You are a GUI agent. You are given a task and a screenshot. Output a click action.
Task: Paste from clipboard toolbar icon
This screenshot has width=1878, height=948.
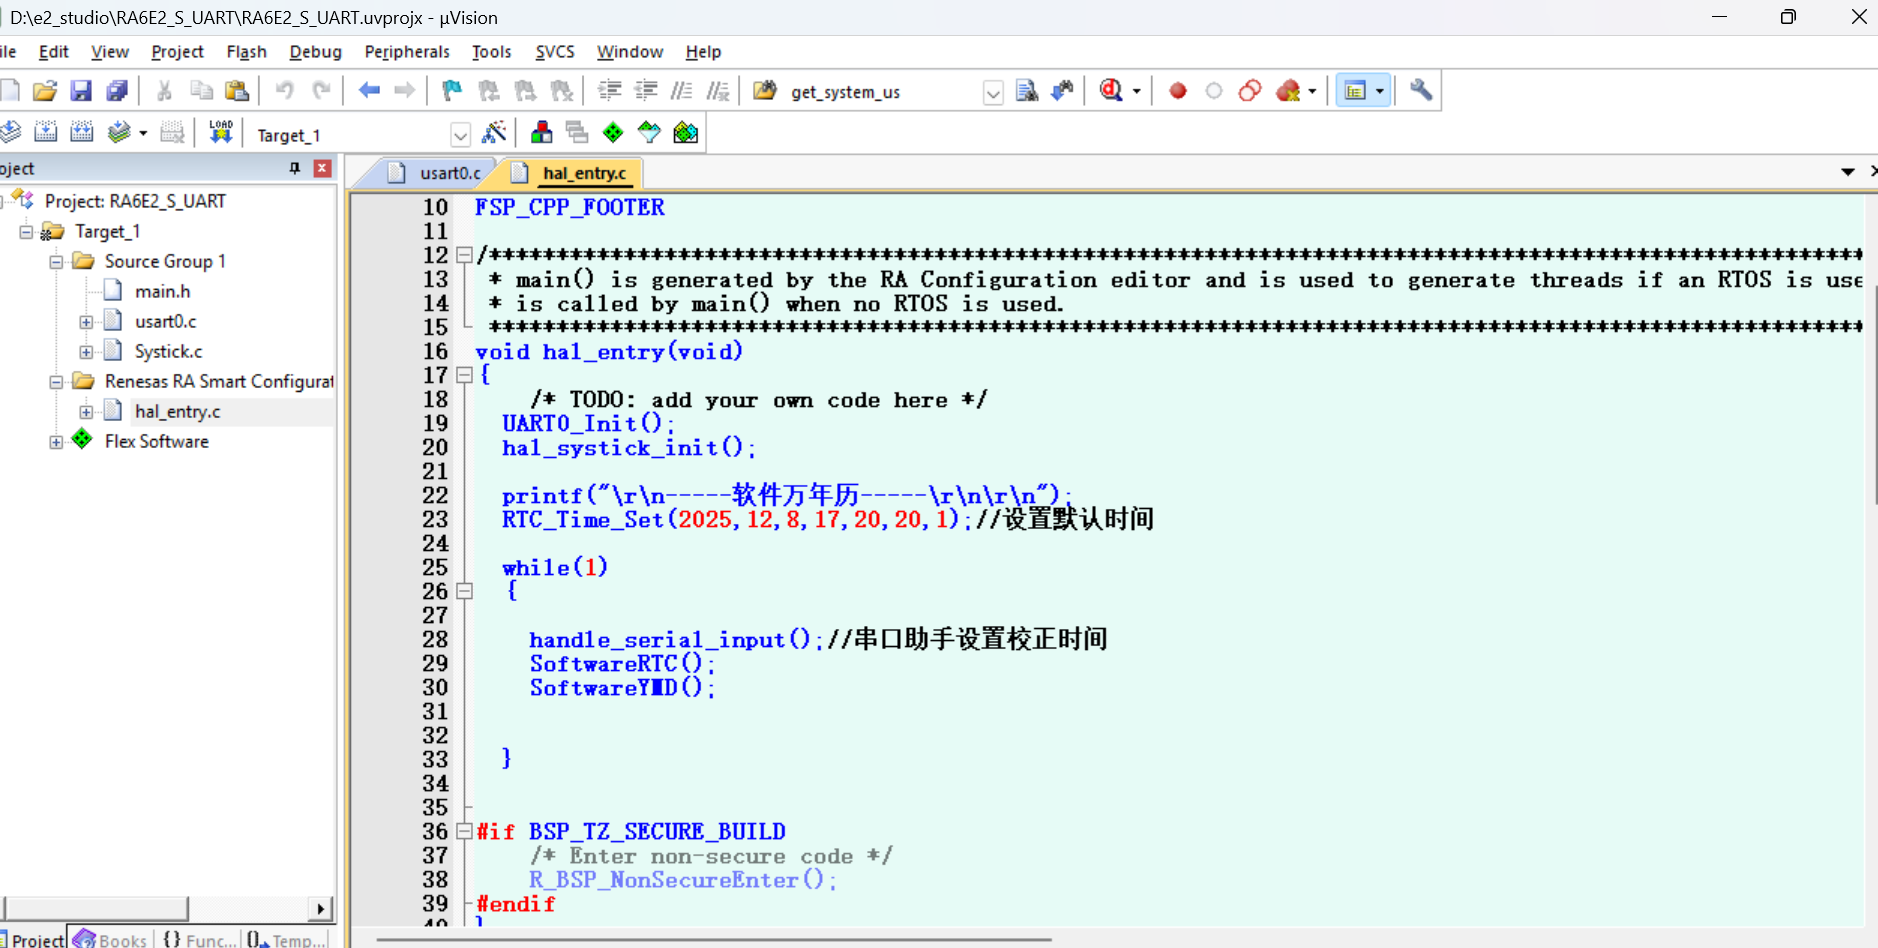(x=237, y=91)
